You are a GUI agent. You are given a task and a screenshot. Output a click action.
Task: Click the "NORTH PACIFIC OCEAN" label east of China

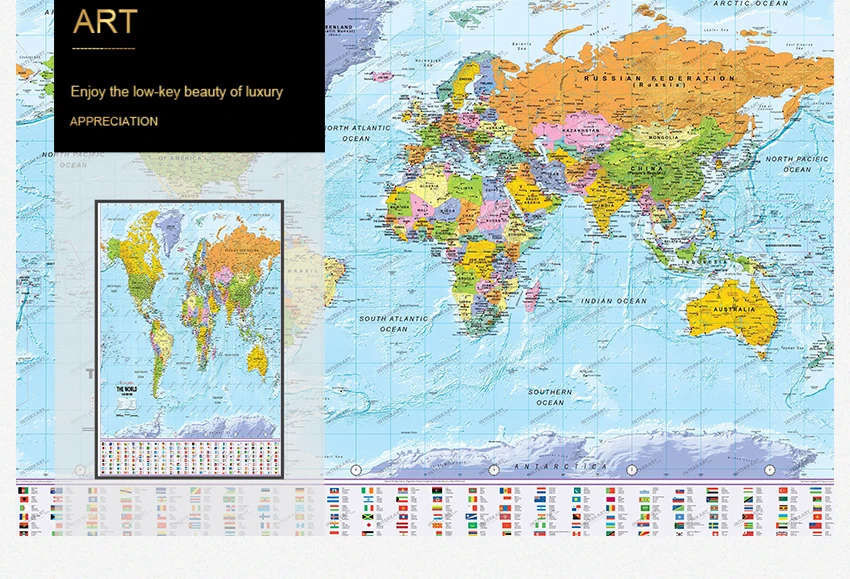(x=797, y=164)
